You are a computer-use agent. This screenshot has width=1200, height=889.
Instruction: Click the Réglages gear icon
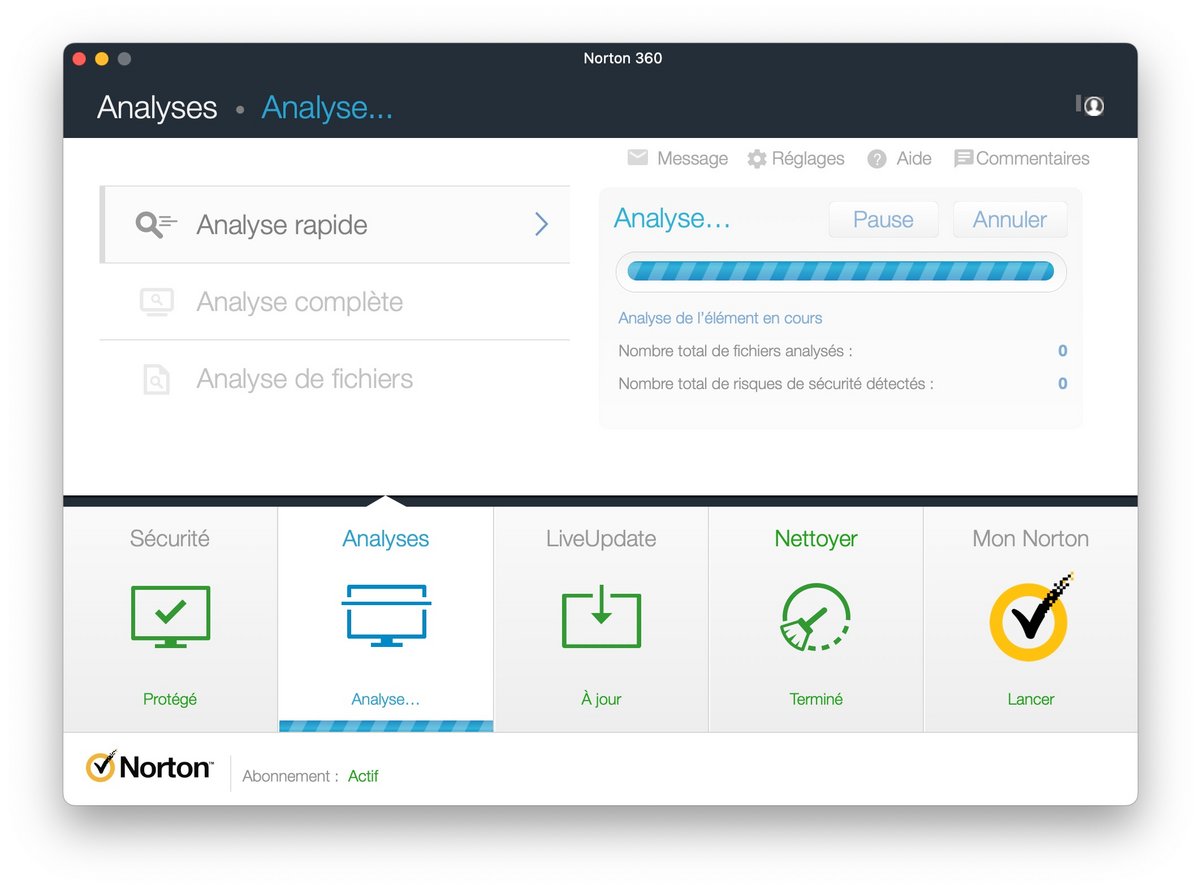[757, 159]
